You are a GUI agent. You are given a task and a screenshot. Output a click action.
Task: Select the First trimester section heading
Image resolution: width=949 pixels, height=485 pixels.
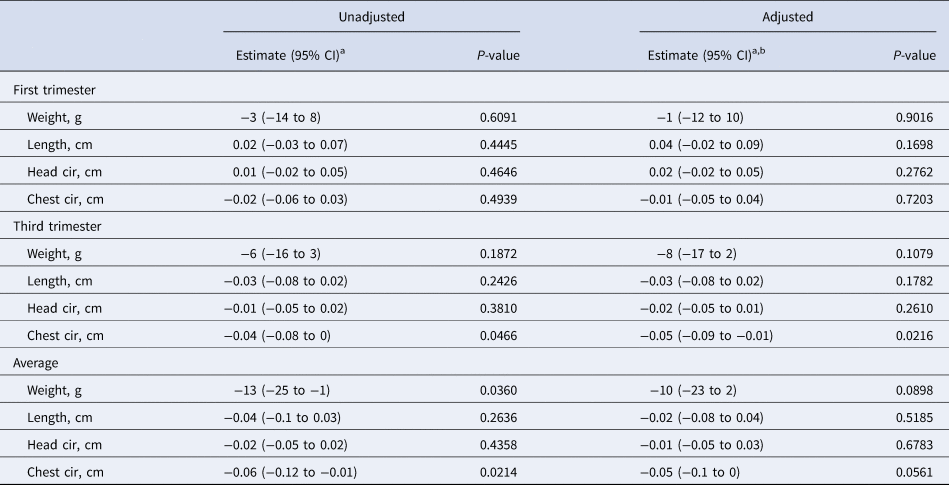pos(54,90)
